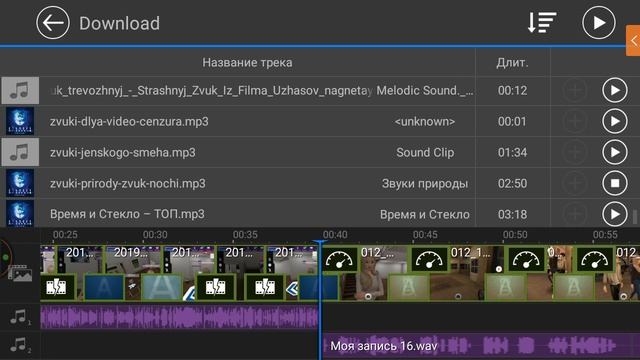This screenshot has width=640, height=360.
Task: Select the music note thumbnail of Strashnyj_Zvuk
Action: pos(20,90)
